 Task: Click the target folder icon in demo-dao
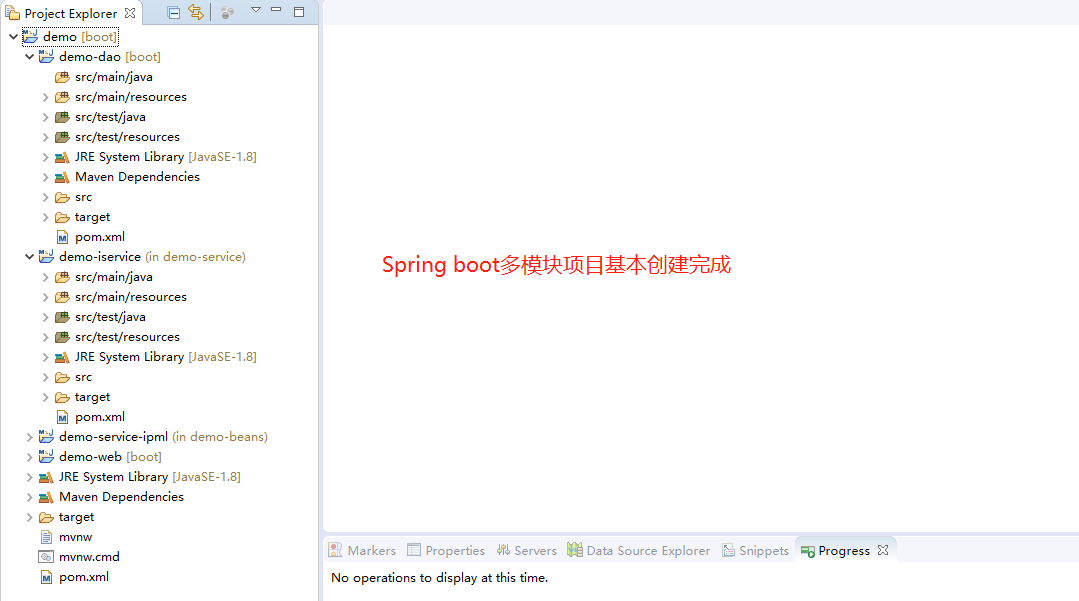(x=62, y=217)
